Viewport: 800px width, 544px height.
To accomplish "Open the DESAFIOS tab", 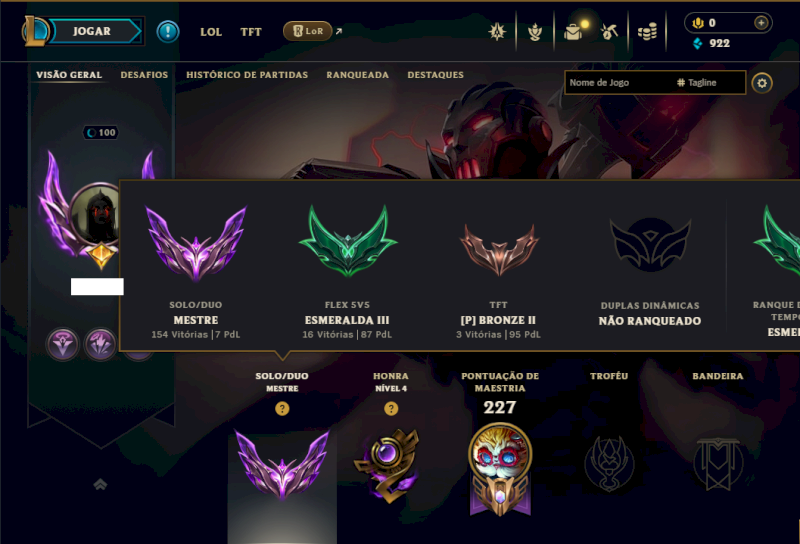I will [144, 75].
